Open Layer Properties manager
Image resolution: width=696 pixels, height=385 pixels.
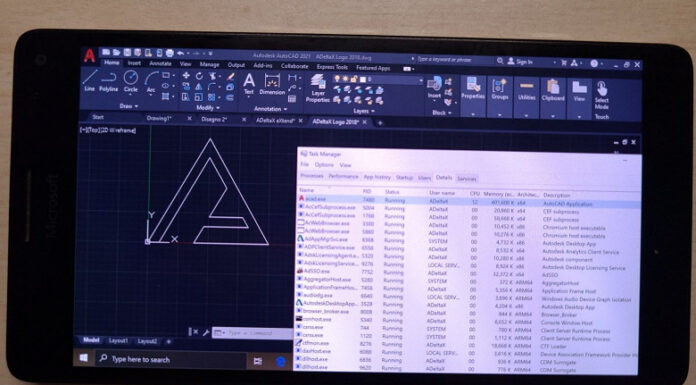point(318,88)
